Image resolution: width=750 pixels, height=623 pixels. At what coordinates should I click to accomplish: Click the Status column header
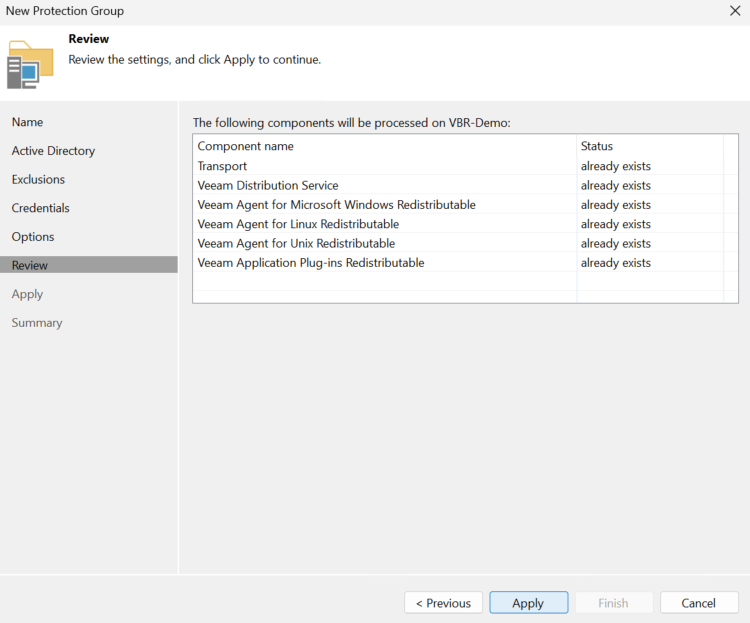[650, 146]
